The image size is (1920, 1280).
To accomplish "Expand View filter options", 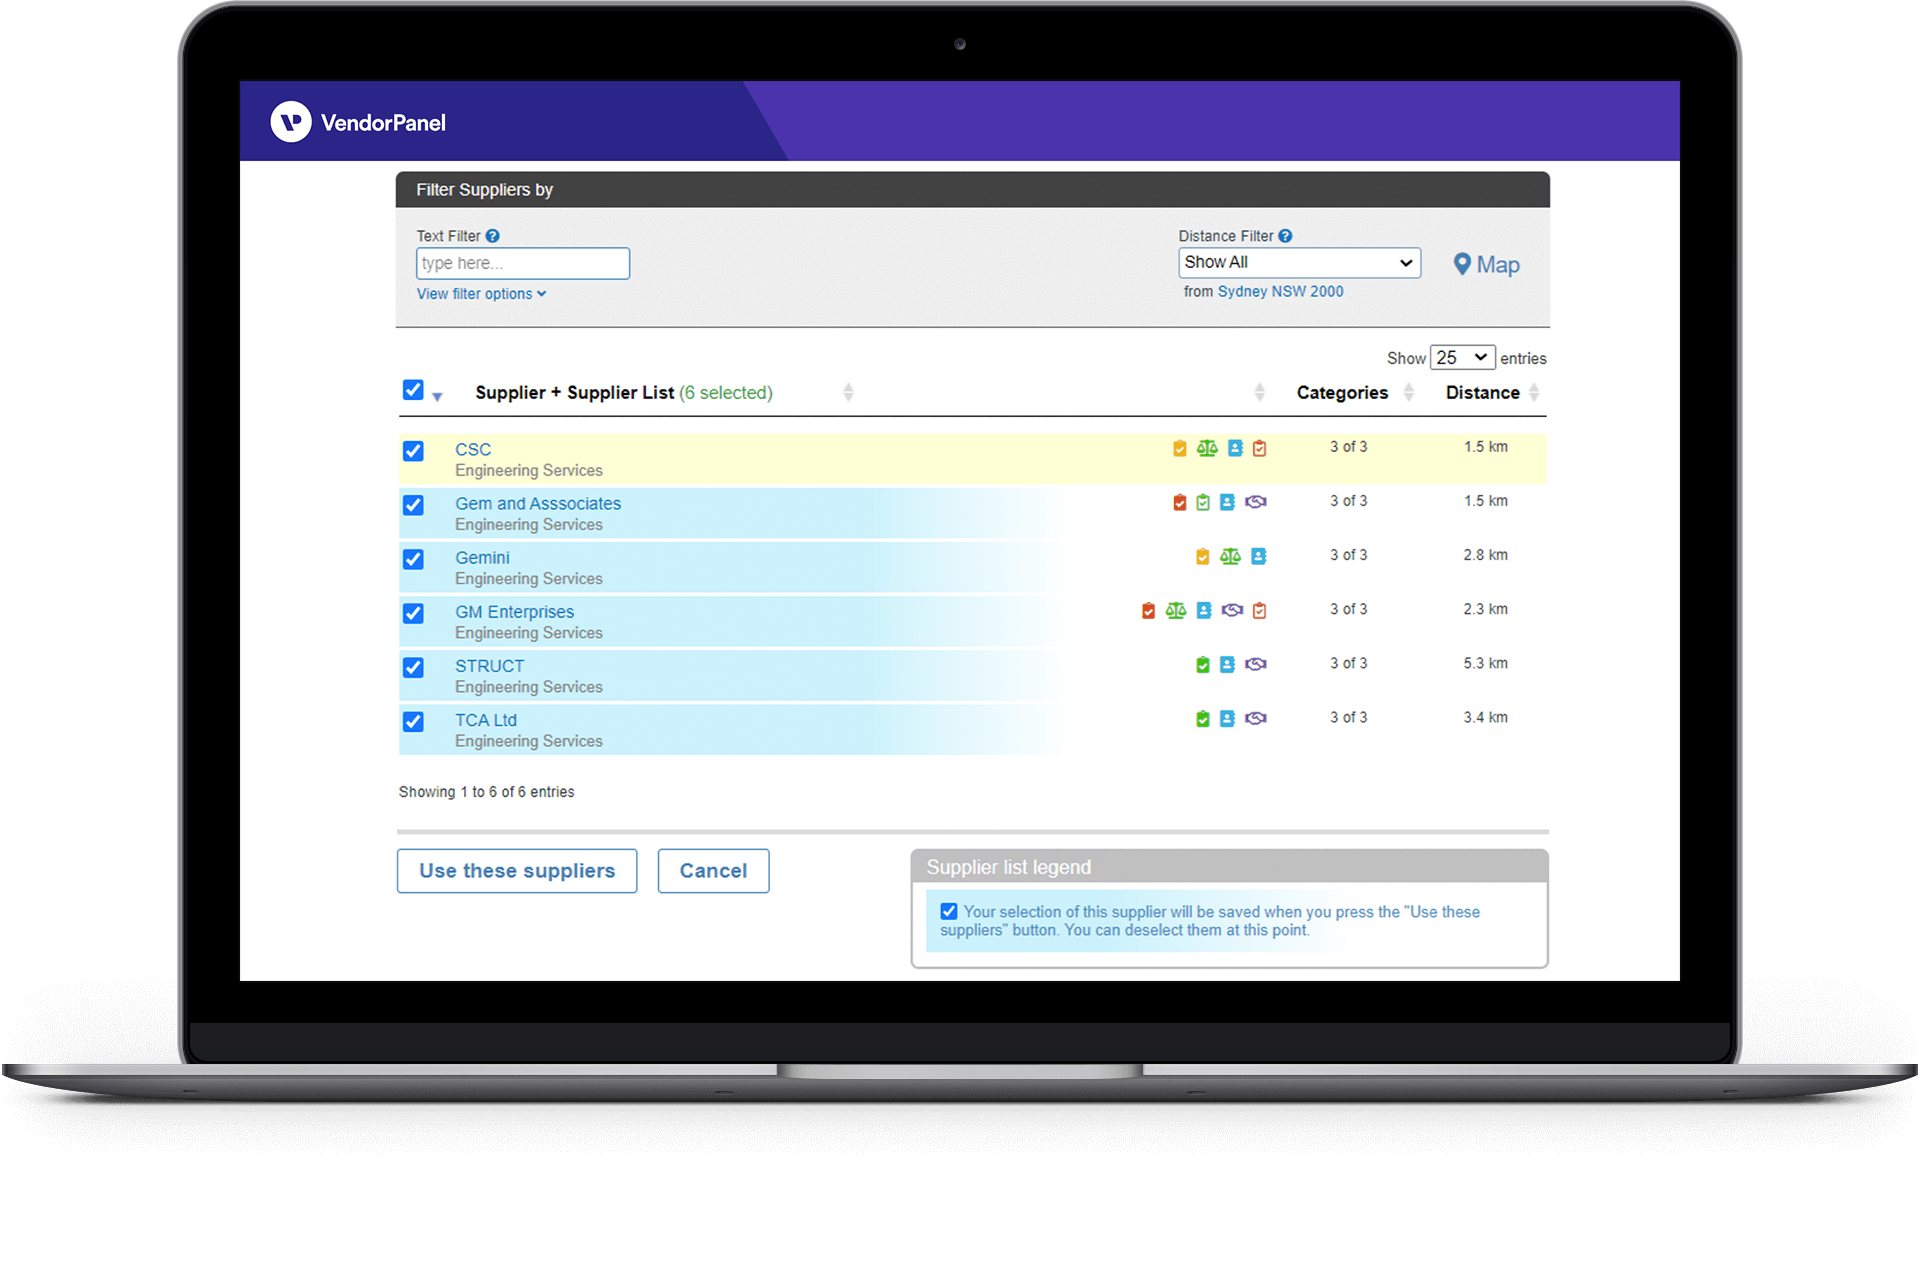I will coord(481,294).
